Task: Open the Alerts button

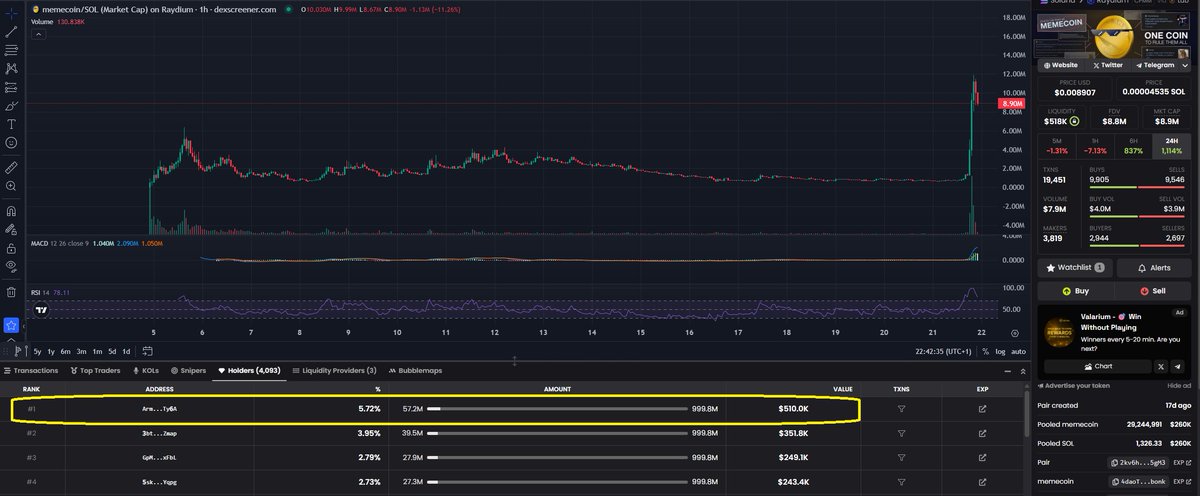Action: 1154,268
